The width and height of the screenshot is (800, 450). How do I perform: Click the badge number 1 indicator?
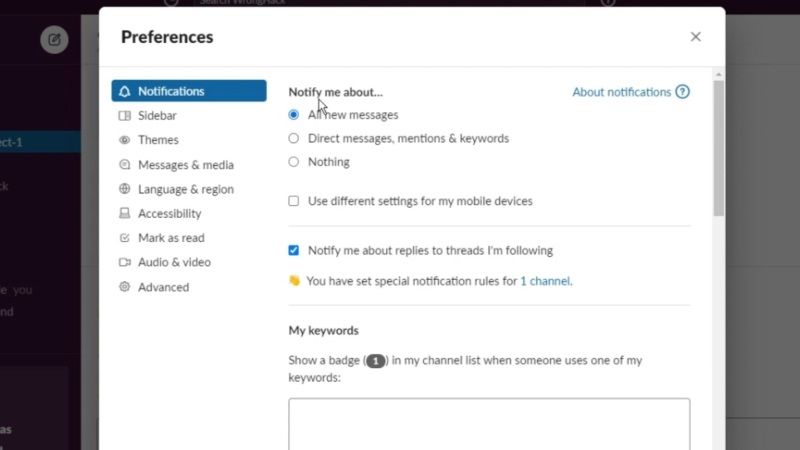coord(376,361)
